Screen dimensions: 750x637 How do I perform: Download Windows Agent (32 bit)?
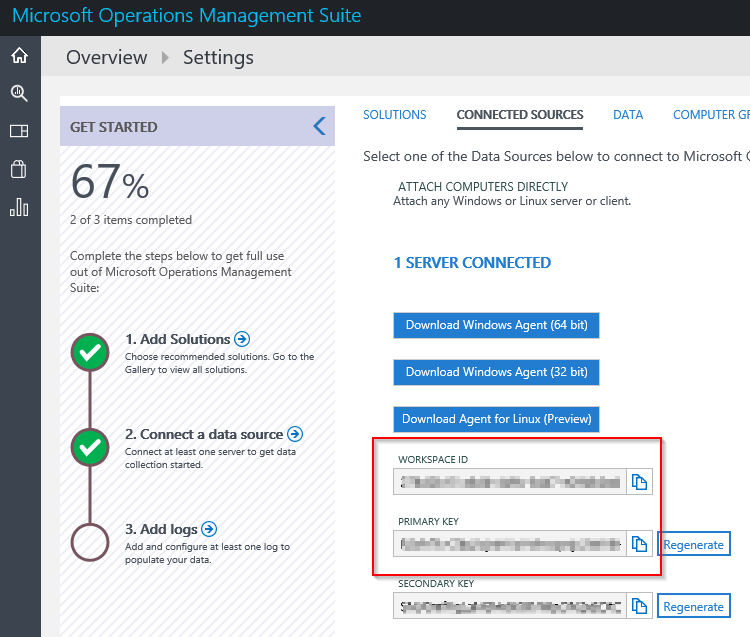tap(496, 372)
